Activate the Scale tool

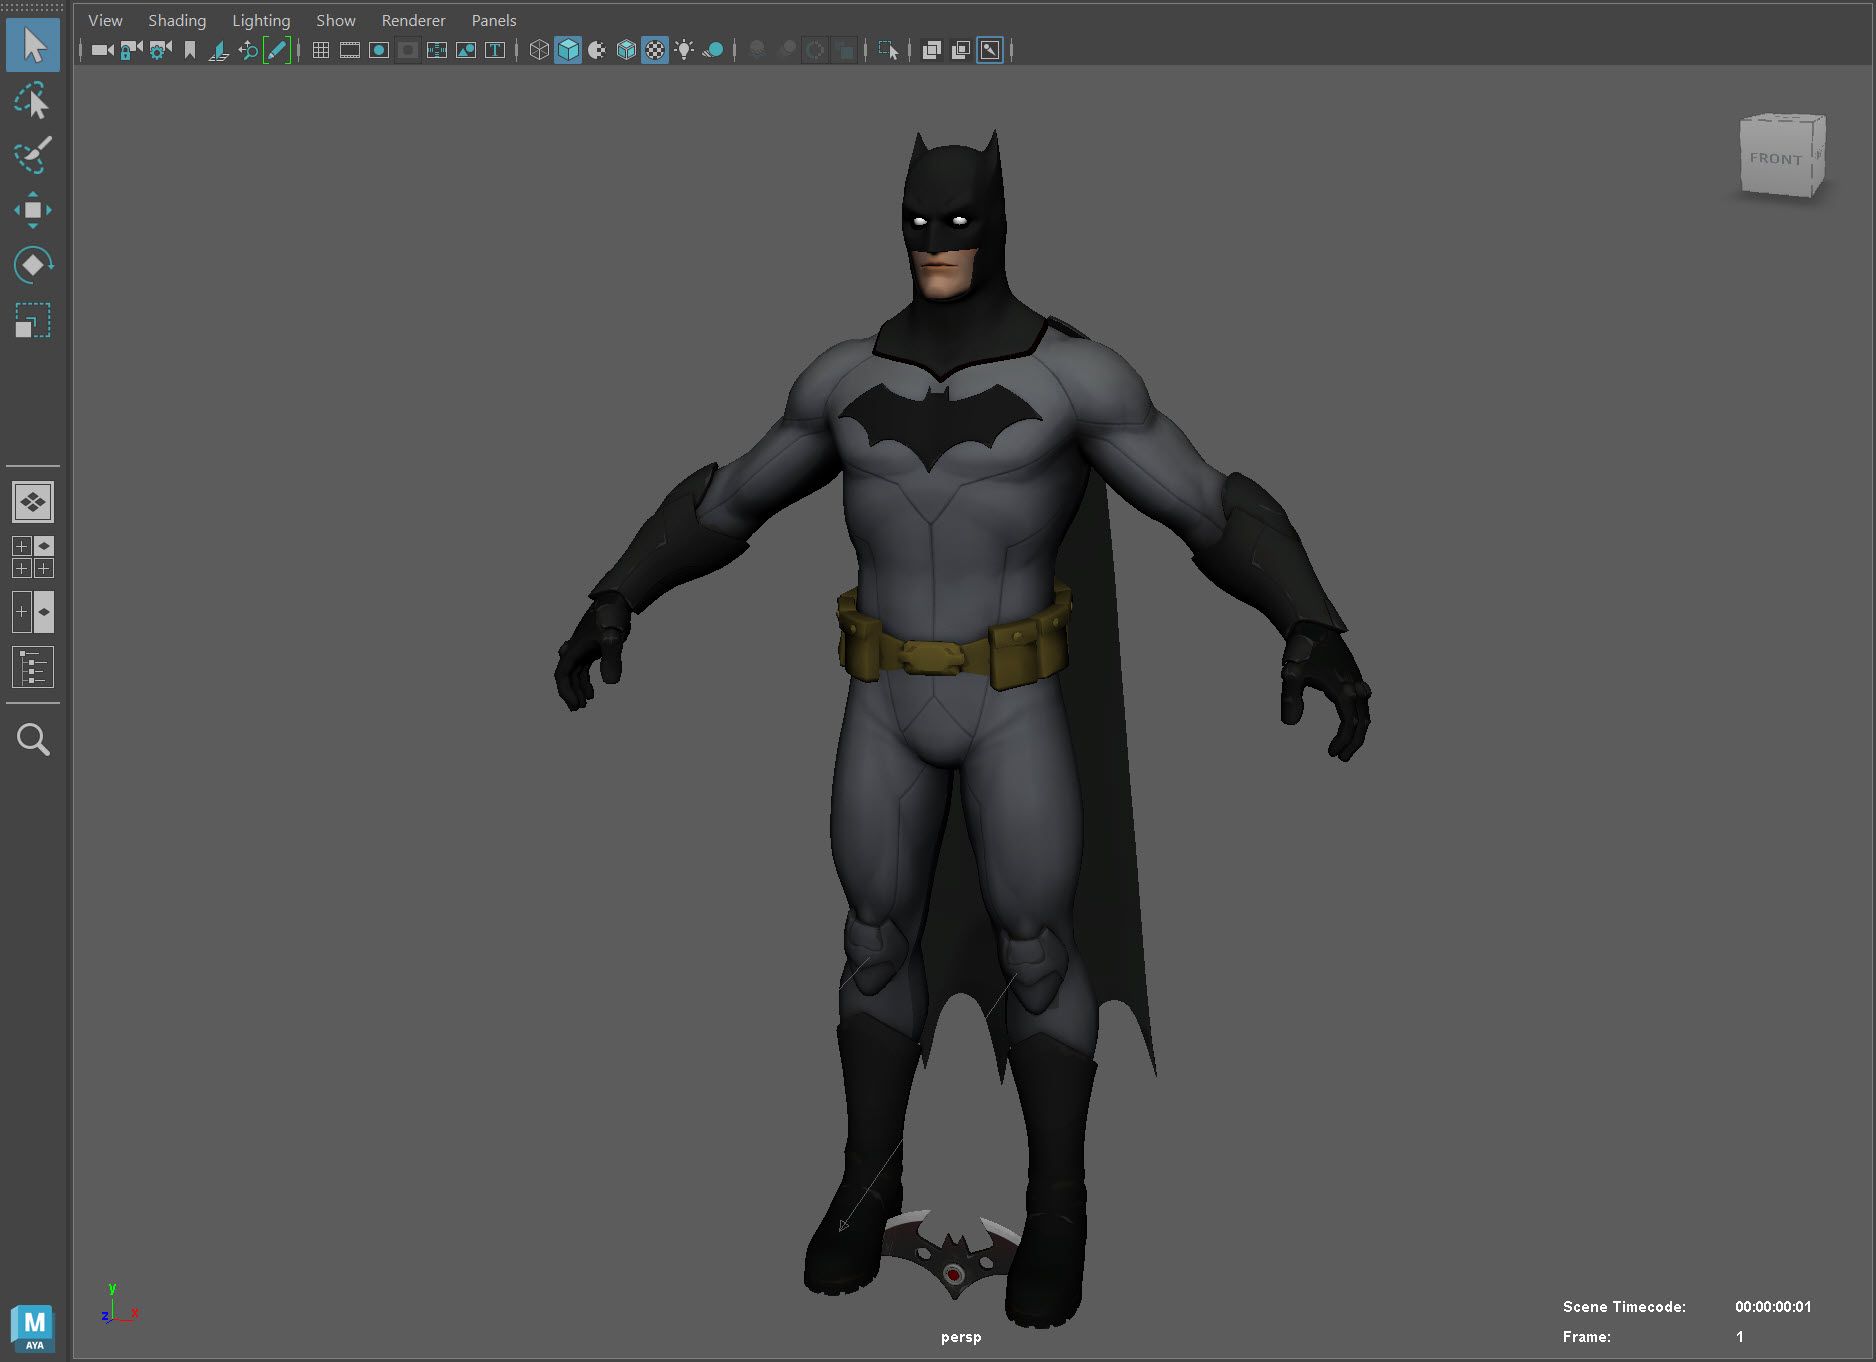click(x=33, y=320)
